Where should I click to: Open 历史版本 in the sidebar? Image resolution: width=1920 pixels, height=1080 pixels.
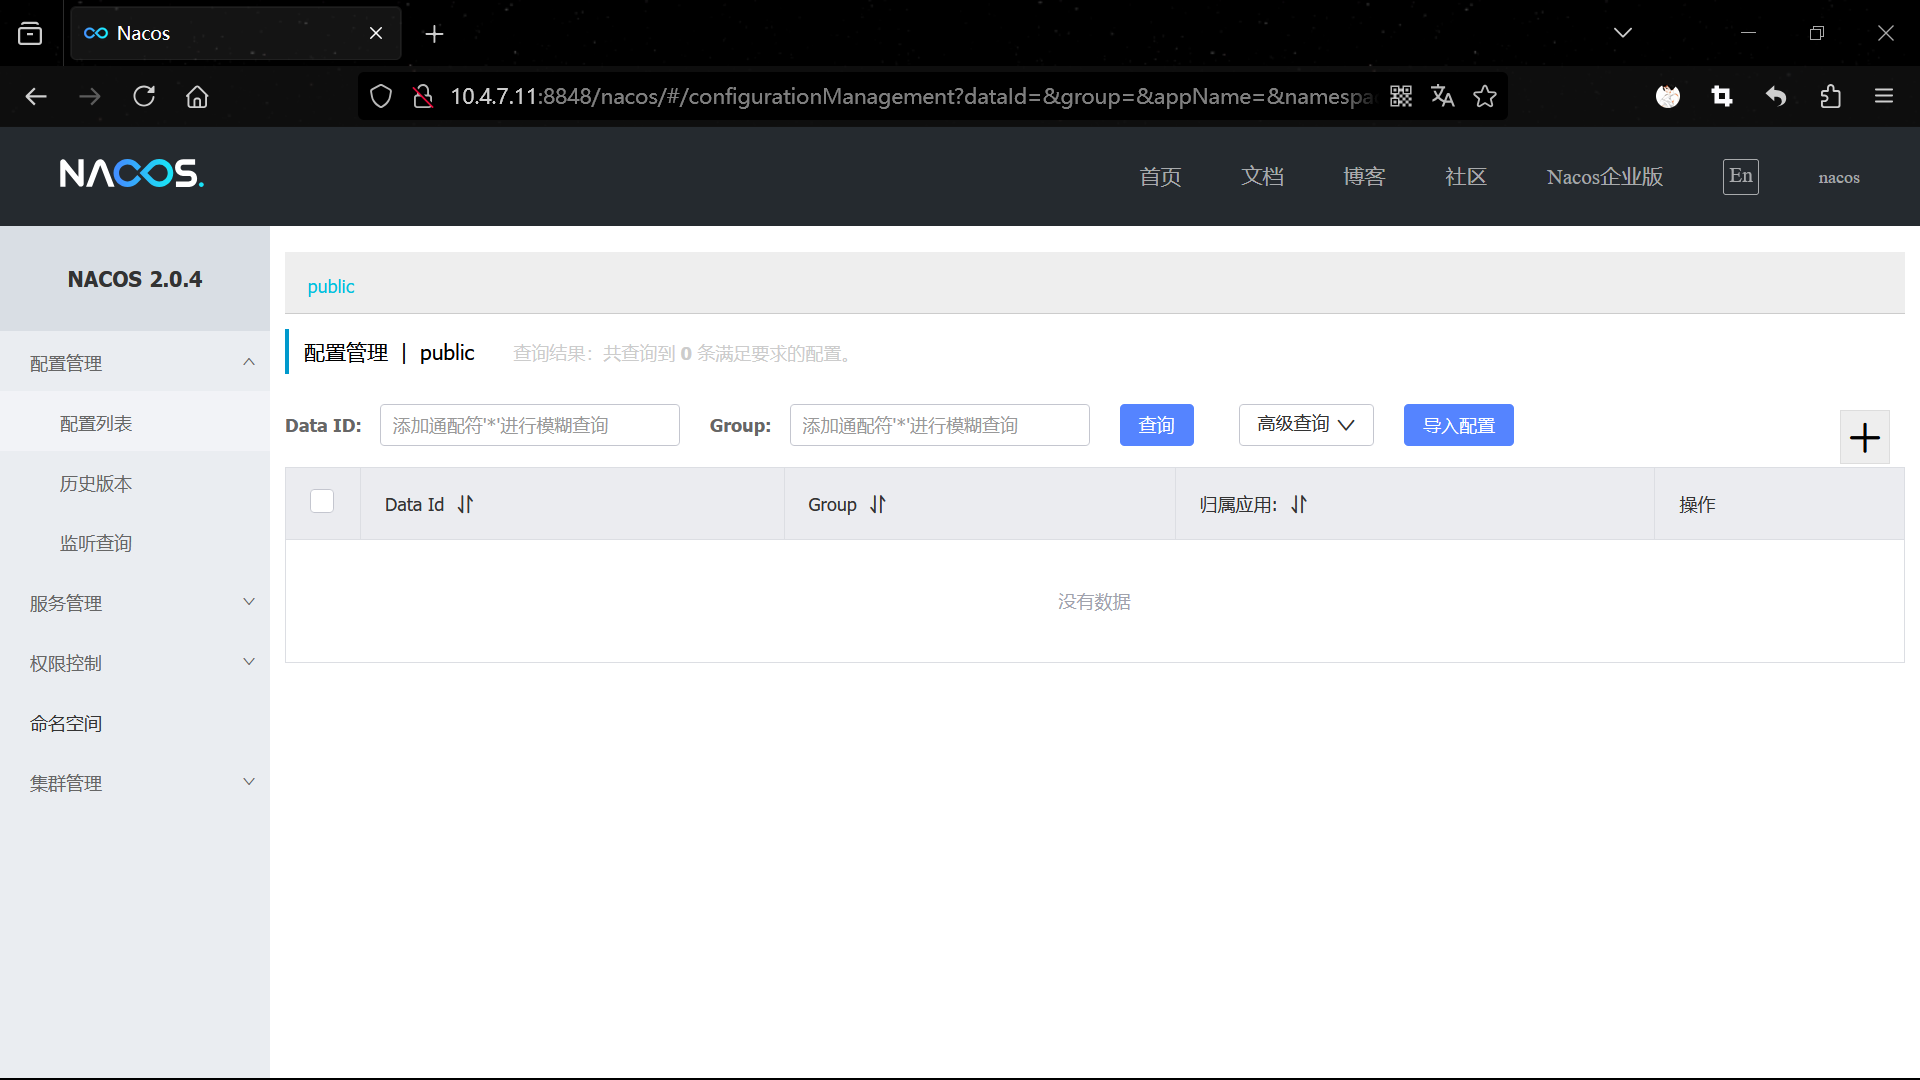(x=96, y=484)
